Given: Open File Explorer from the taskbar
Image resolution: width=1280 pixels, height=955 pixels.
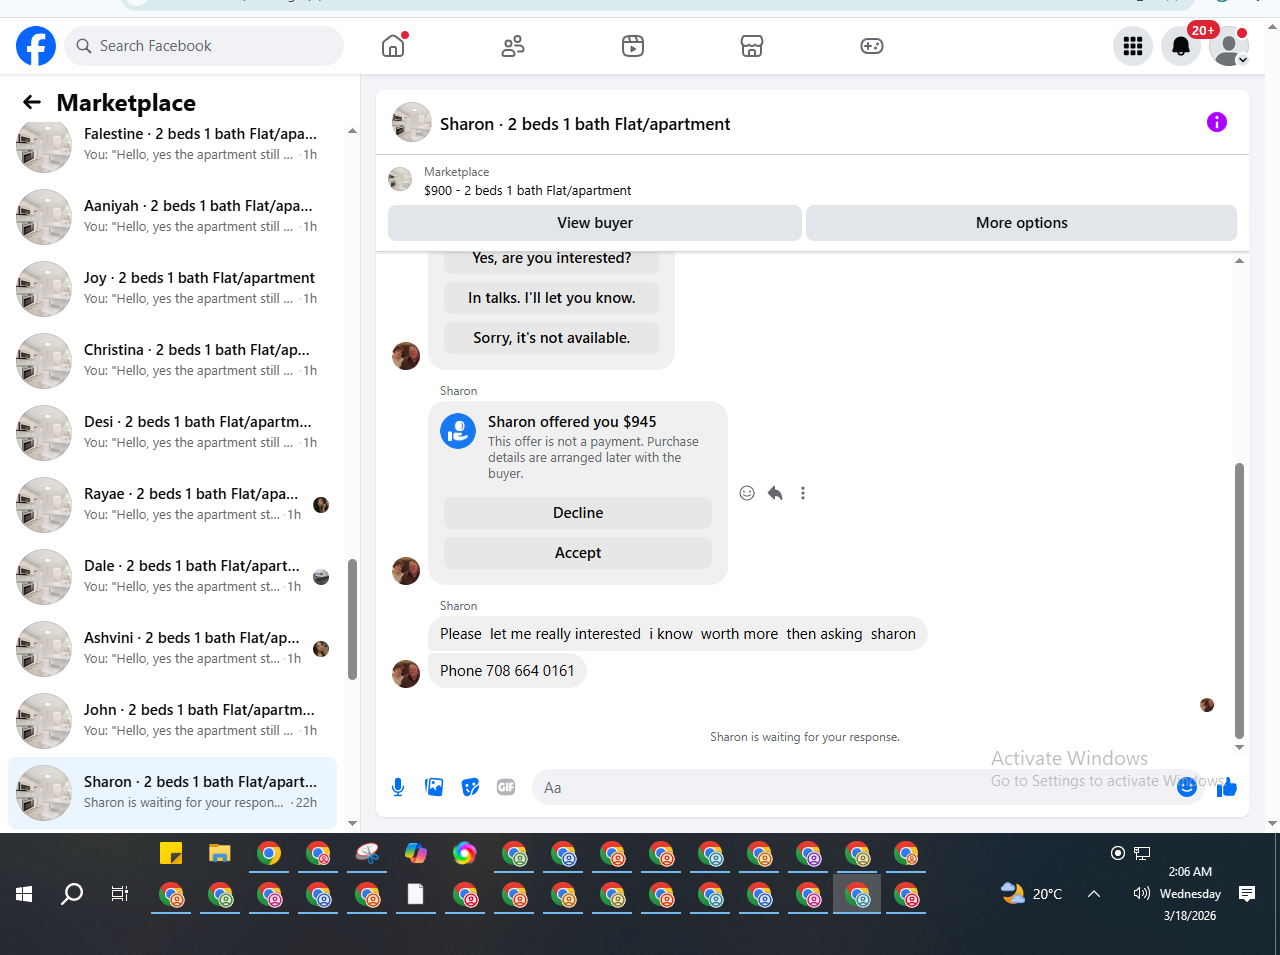Looking at the screenshot, I should (220, 853).
